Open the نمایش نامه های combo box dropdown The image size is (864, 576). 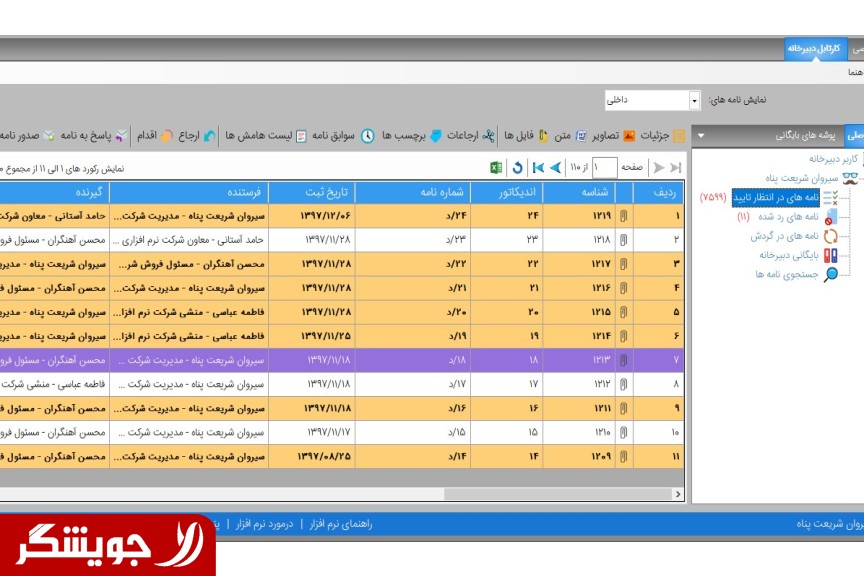(x=694, y=101)
